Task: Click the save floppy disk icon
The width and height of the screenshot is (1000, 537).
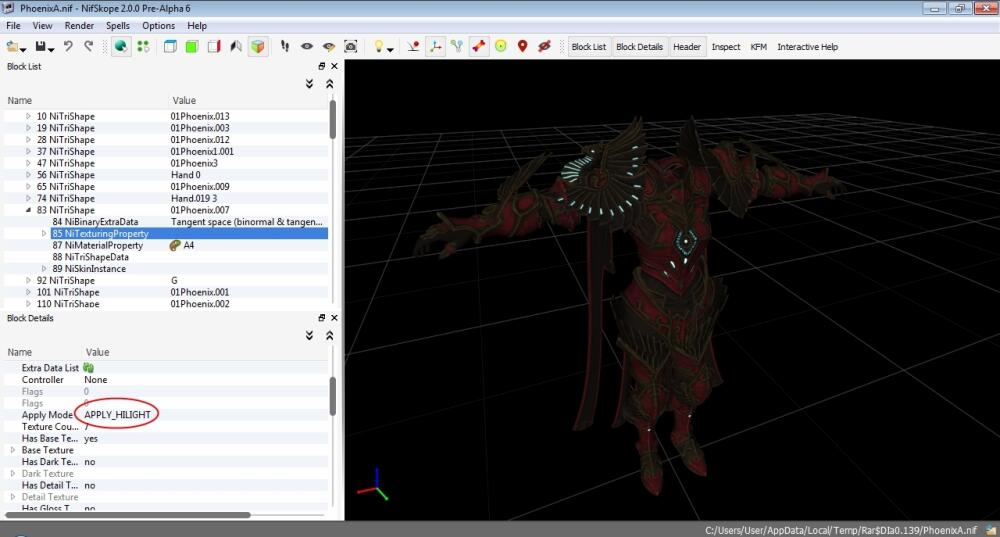Action: (x=40, y=47)
